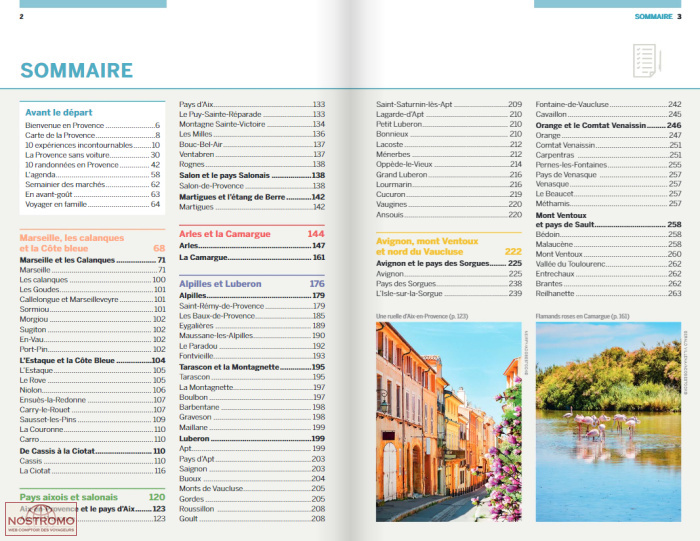The image size is (700, 541).
Task: Click '10 randonnées en Provence' entry
Action: point(92,165)
